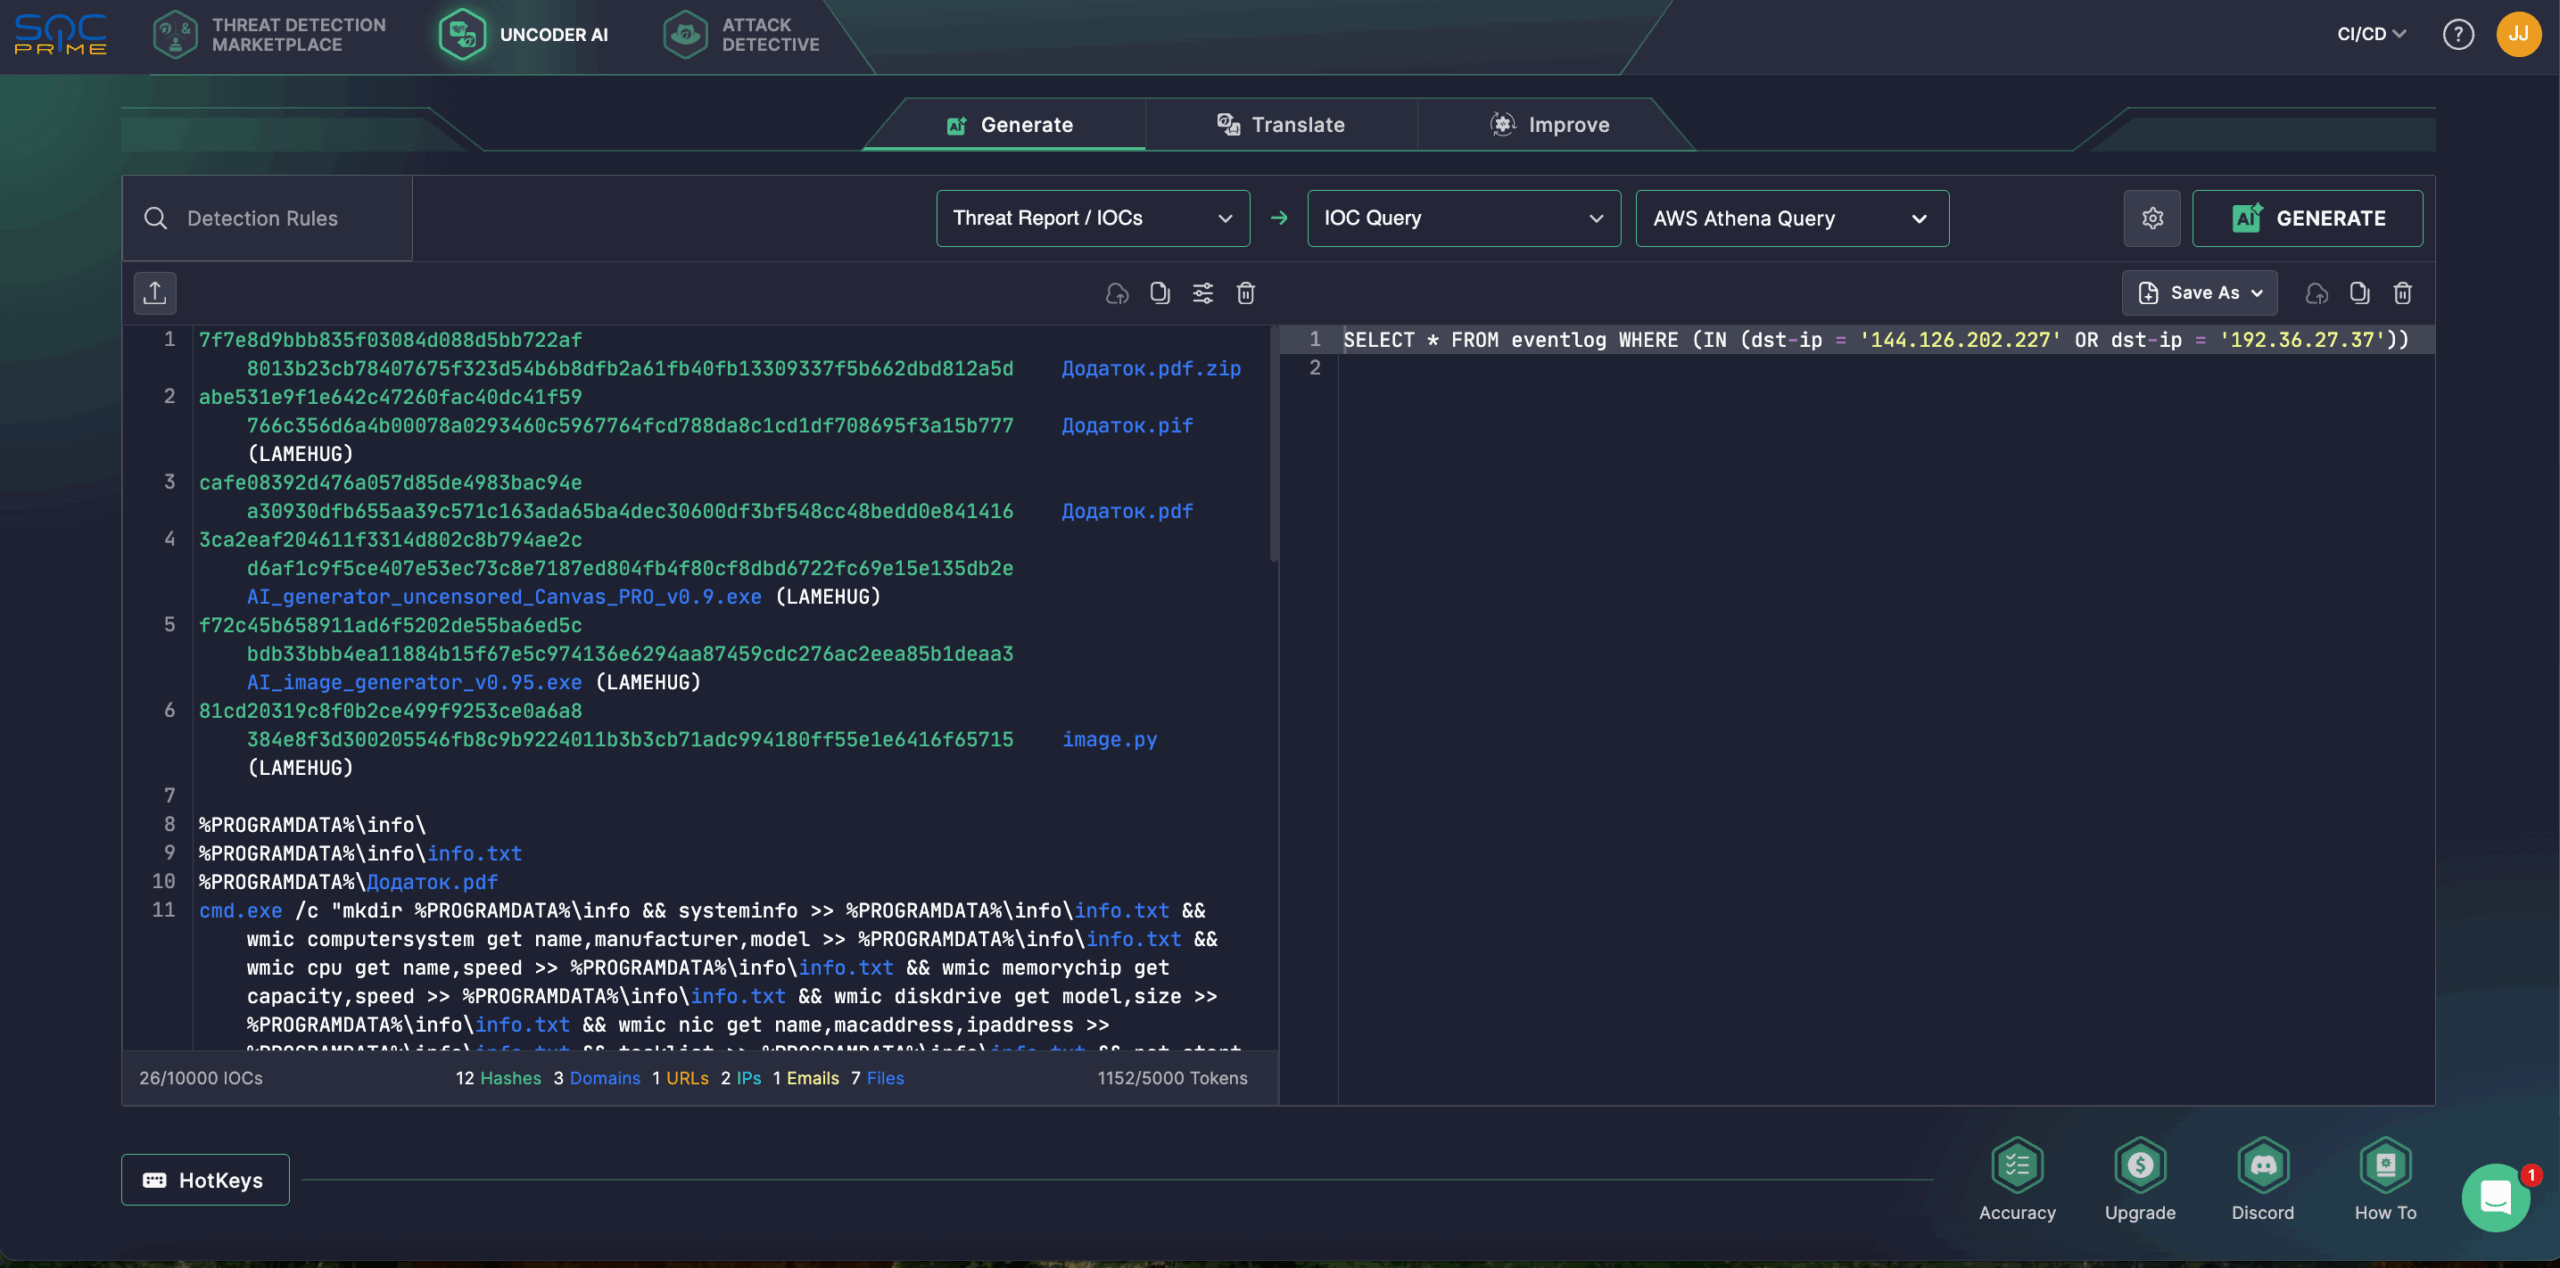Expand the CI/CD menu
This screenshot has height=1268, width=2560.
2371,34
